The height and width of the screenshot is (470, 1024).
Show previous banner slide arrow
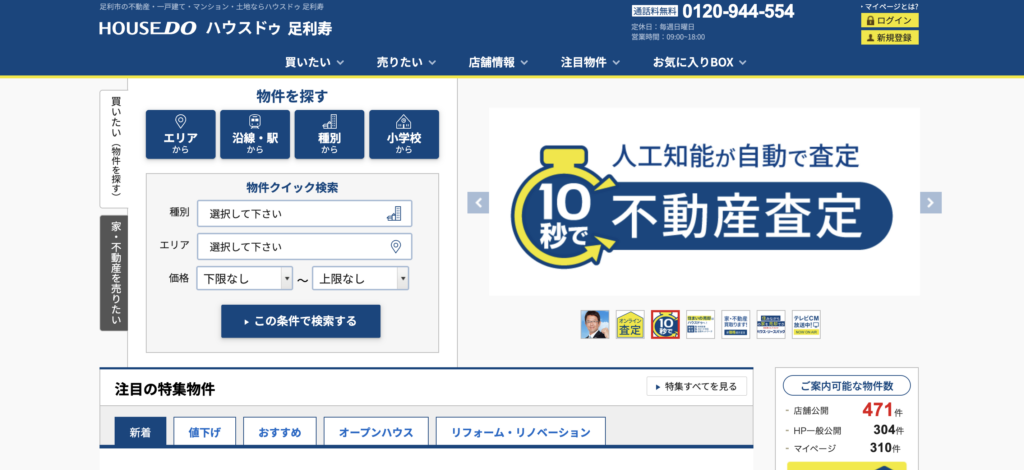[x=478, y=202]
